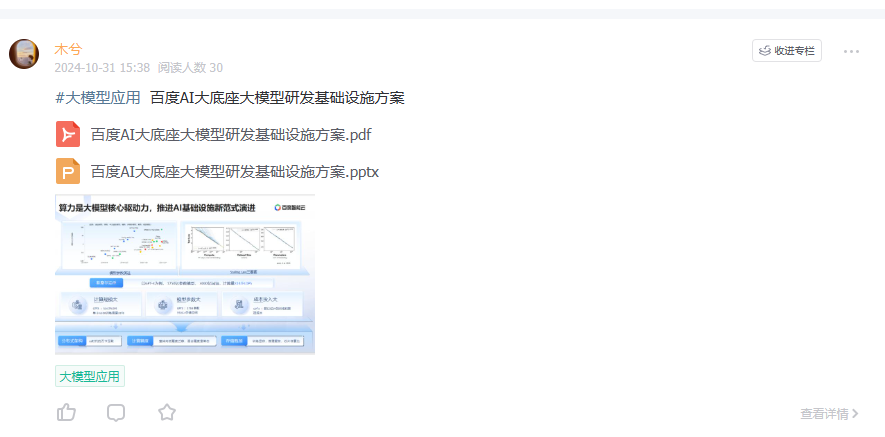Like the post with thumbs-up icon
The width and height of the screenshot is (885, 437).
pyautogui.click(x=66, y=413)
